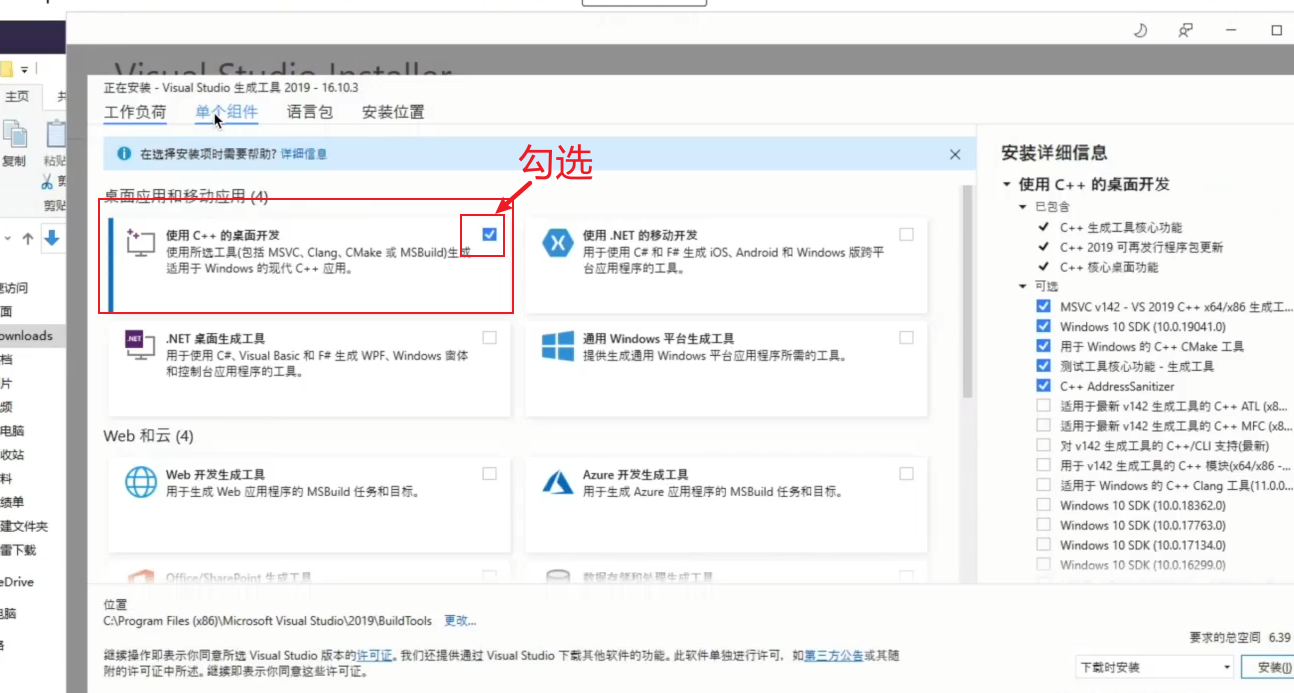Image resolution: width=1294 pixels, height=693 pixels.
Task: Click 'C++ 2019 可再发行程序包更新' included item
Action: 1141,247
